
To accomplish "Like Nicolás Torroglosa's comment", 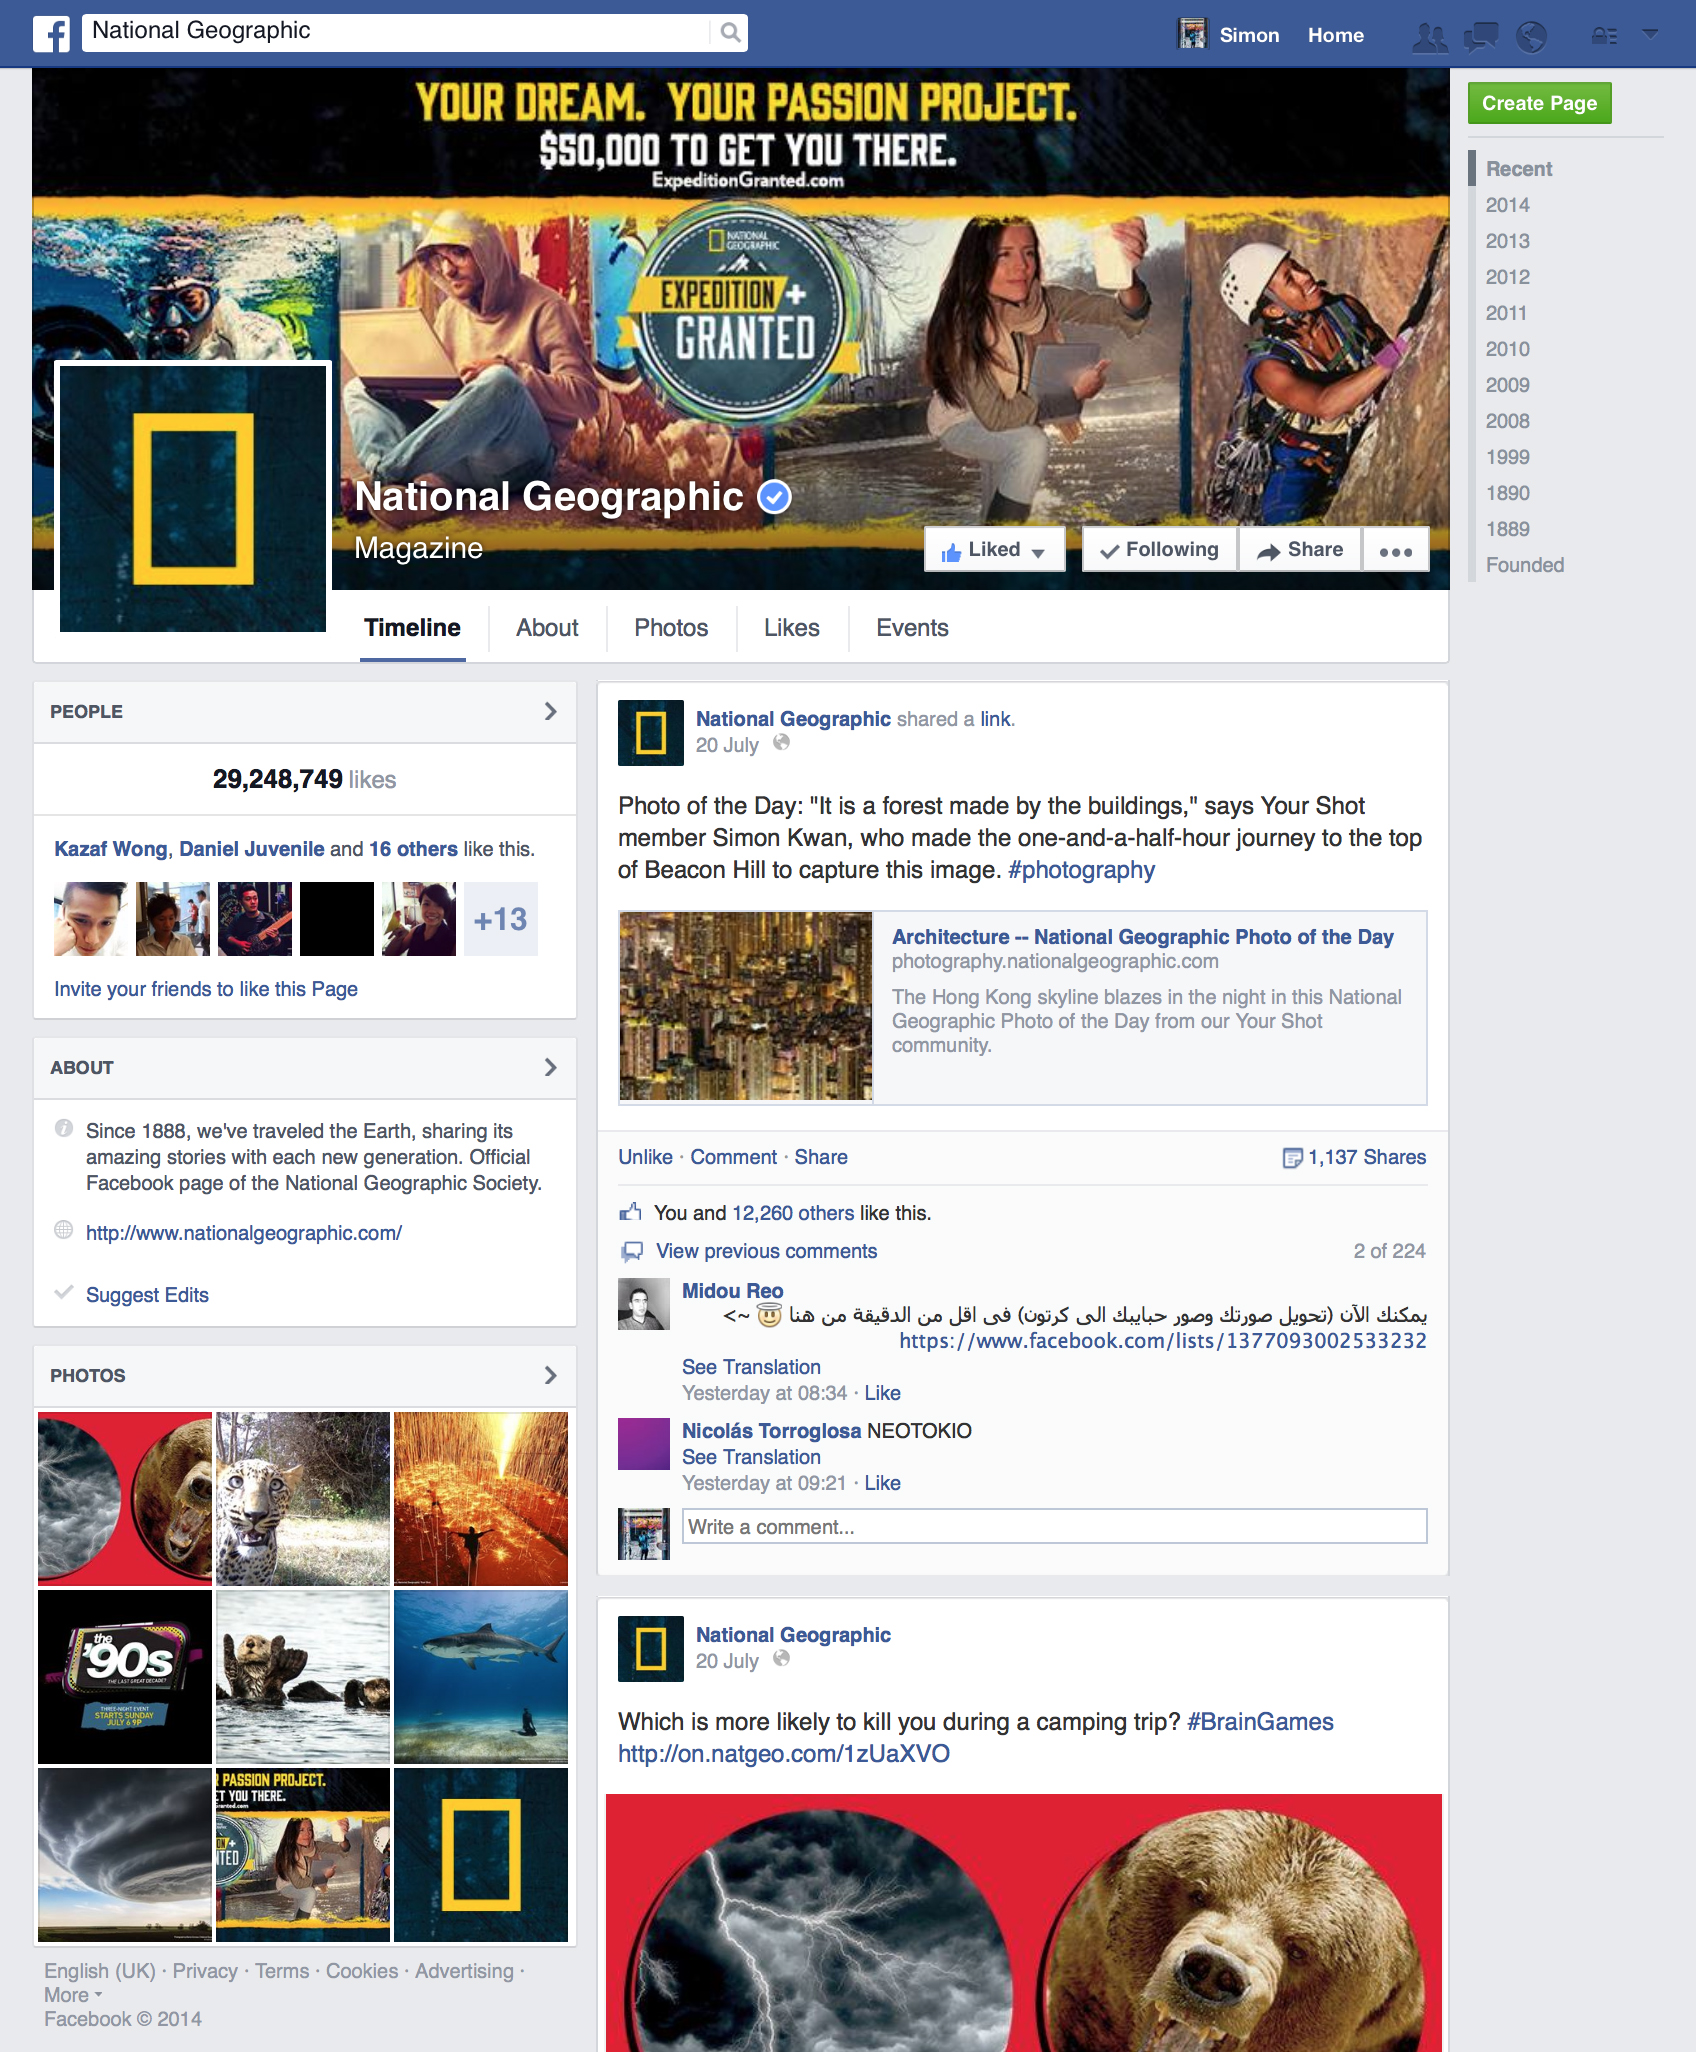I will 882,1483.
